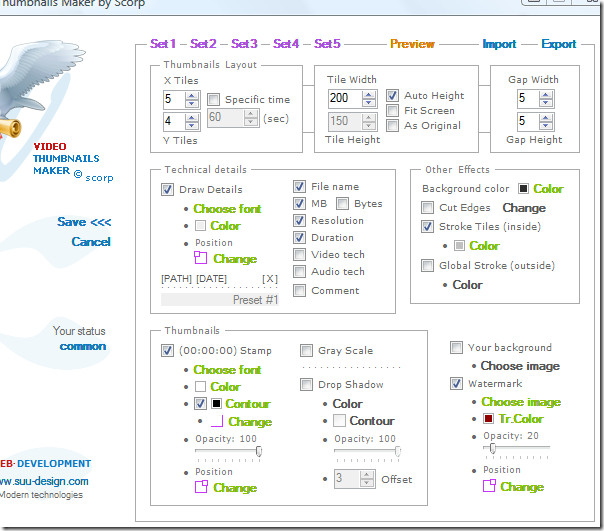Click Preset #1 field
The height and width of the screenshot is (531, 604).
click(x=220, y=299)
